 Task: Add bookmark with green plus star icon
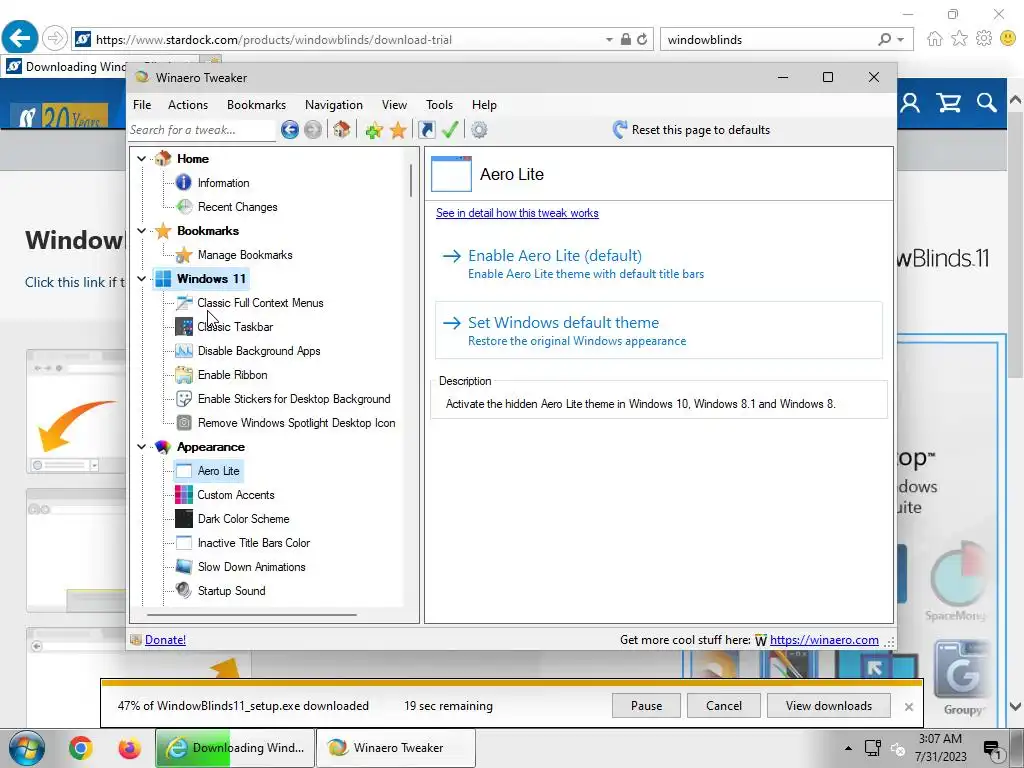(x=374, y=130)
